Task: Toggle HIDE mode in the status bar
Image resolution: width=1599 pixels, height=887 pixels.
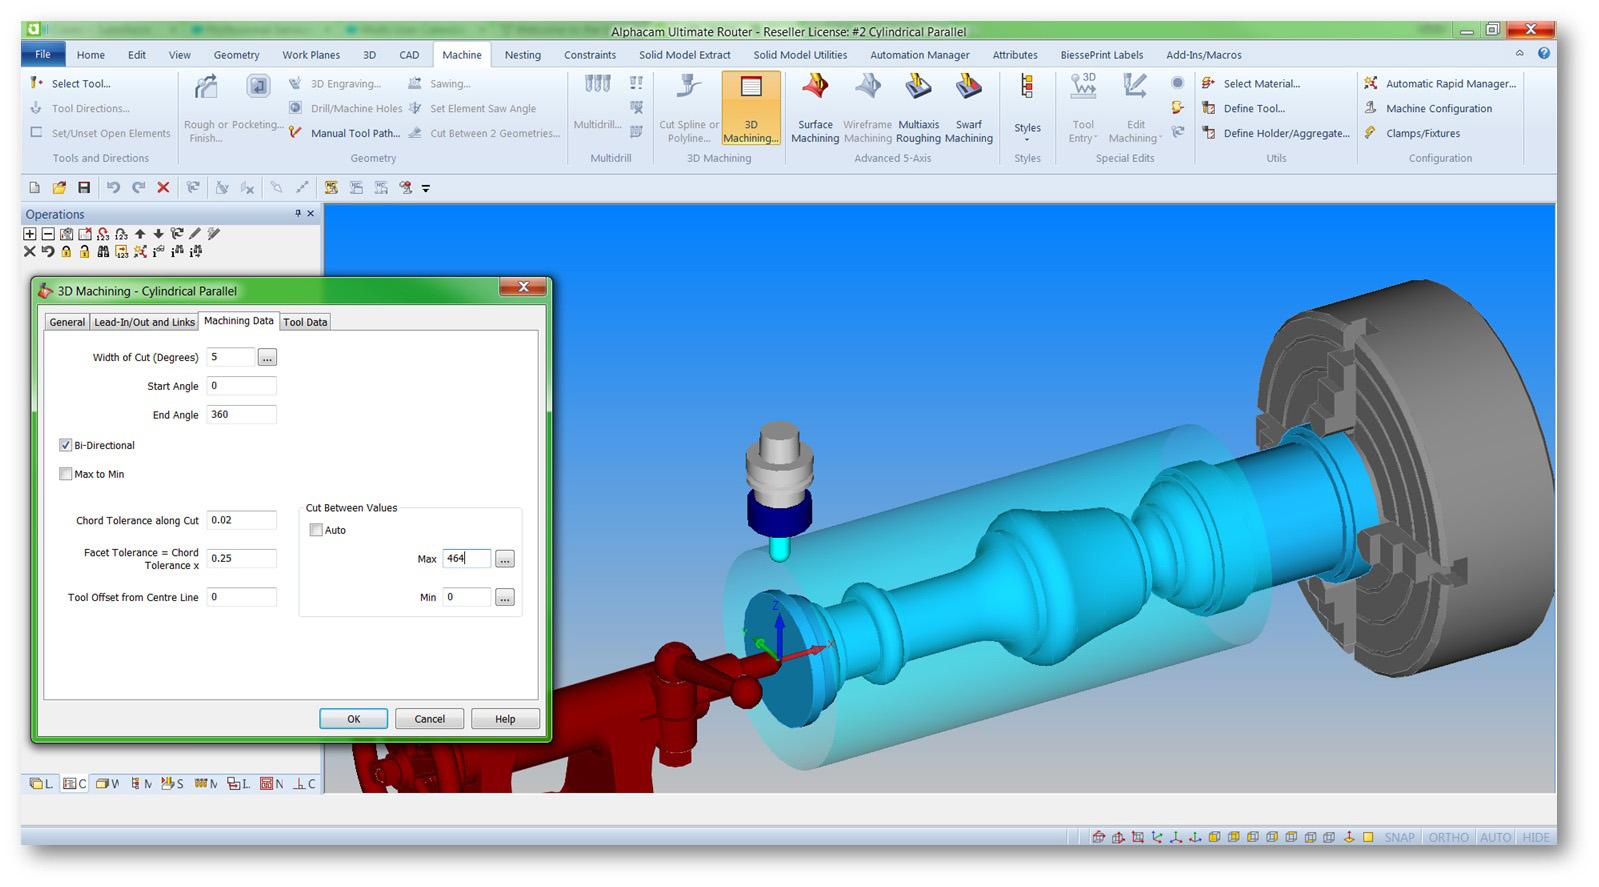Action: (1535, 837)
